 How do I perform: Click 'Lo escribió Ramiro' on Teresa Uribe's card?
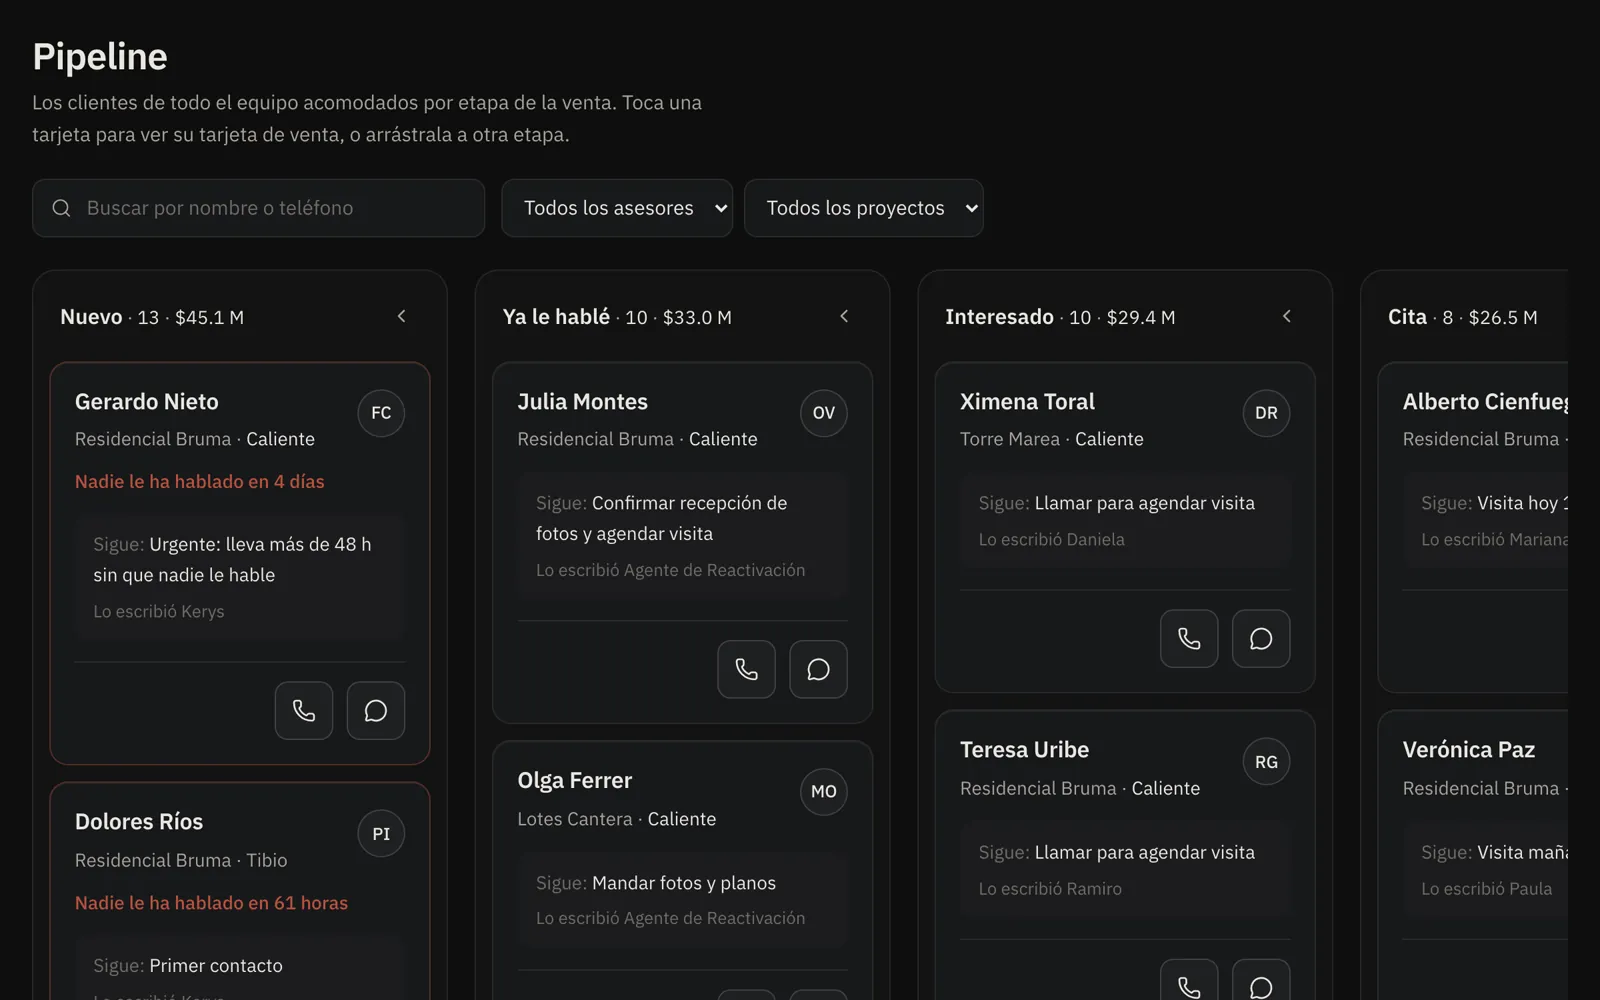pos(1050,889)
